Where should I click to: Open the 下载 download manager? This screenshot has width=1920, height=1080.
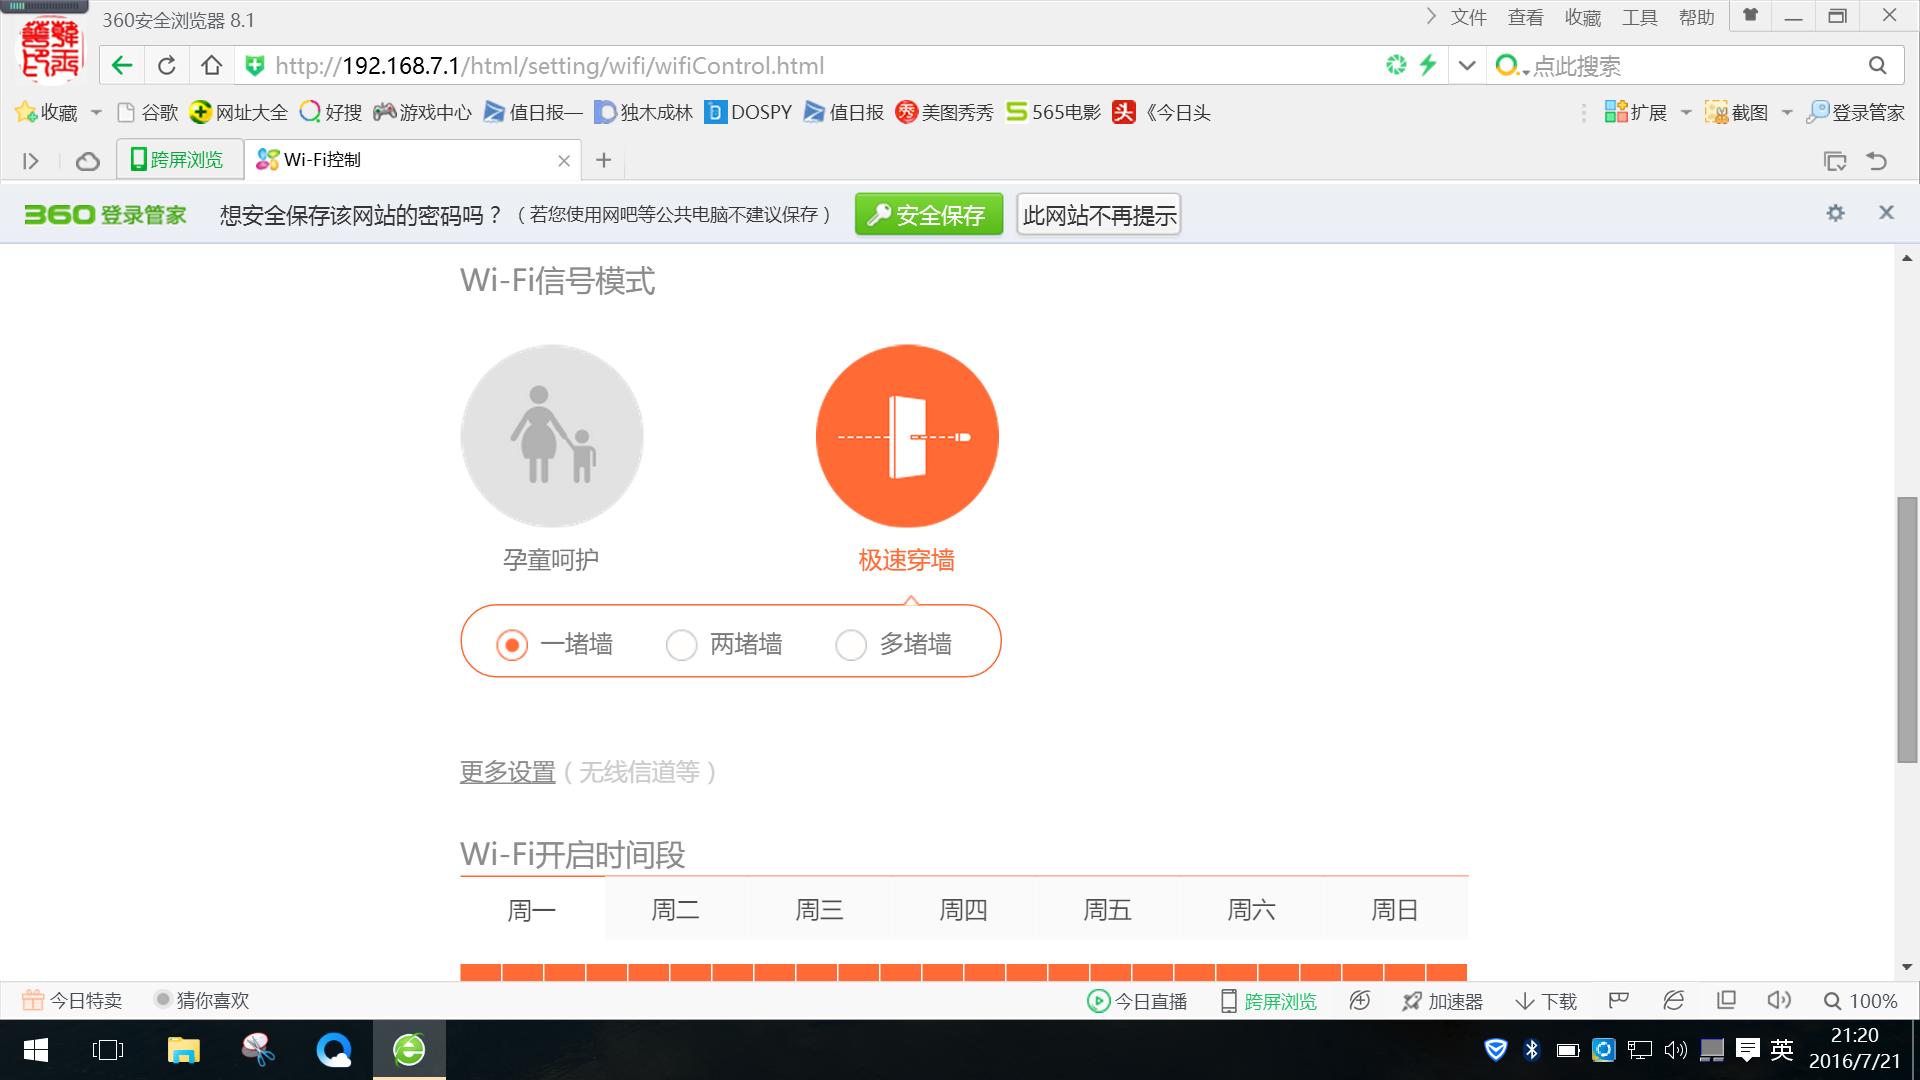click(1545, 1000)
